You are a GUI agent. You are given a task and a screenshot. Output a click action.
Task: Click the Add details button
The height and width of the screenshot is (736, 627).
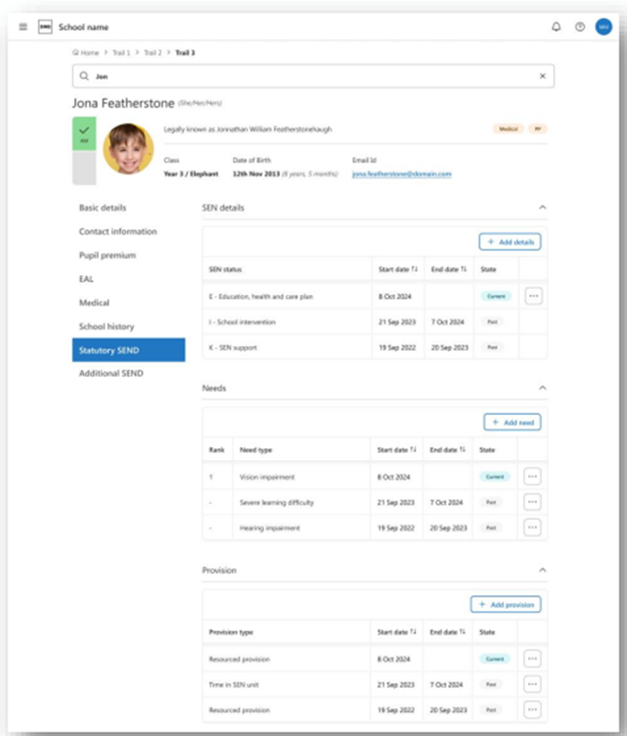[510, 242]
